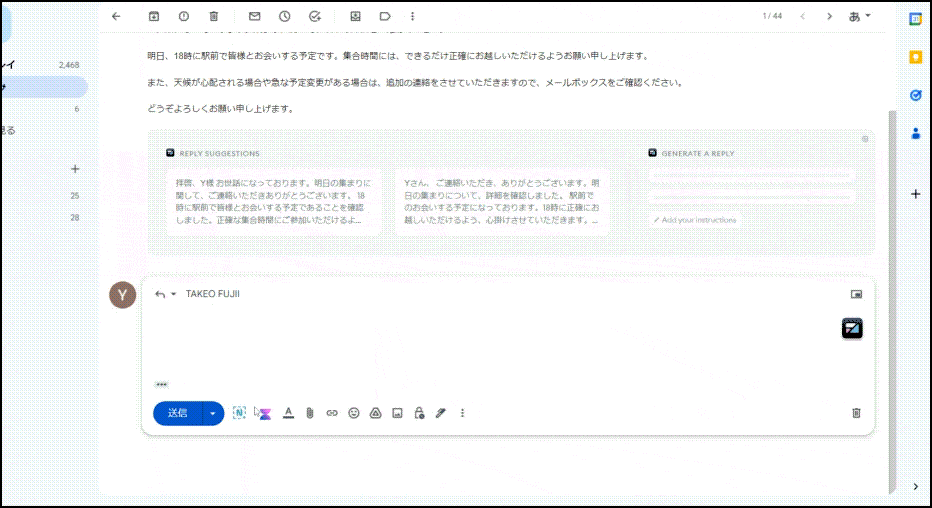Archive this email conversation
The image size is (932, 508).
(153, 17)
